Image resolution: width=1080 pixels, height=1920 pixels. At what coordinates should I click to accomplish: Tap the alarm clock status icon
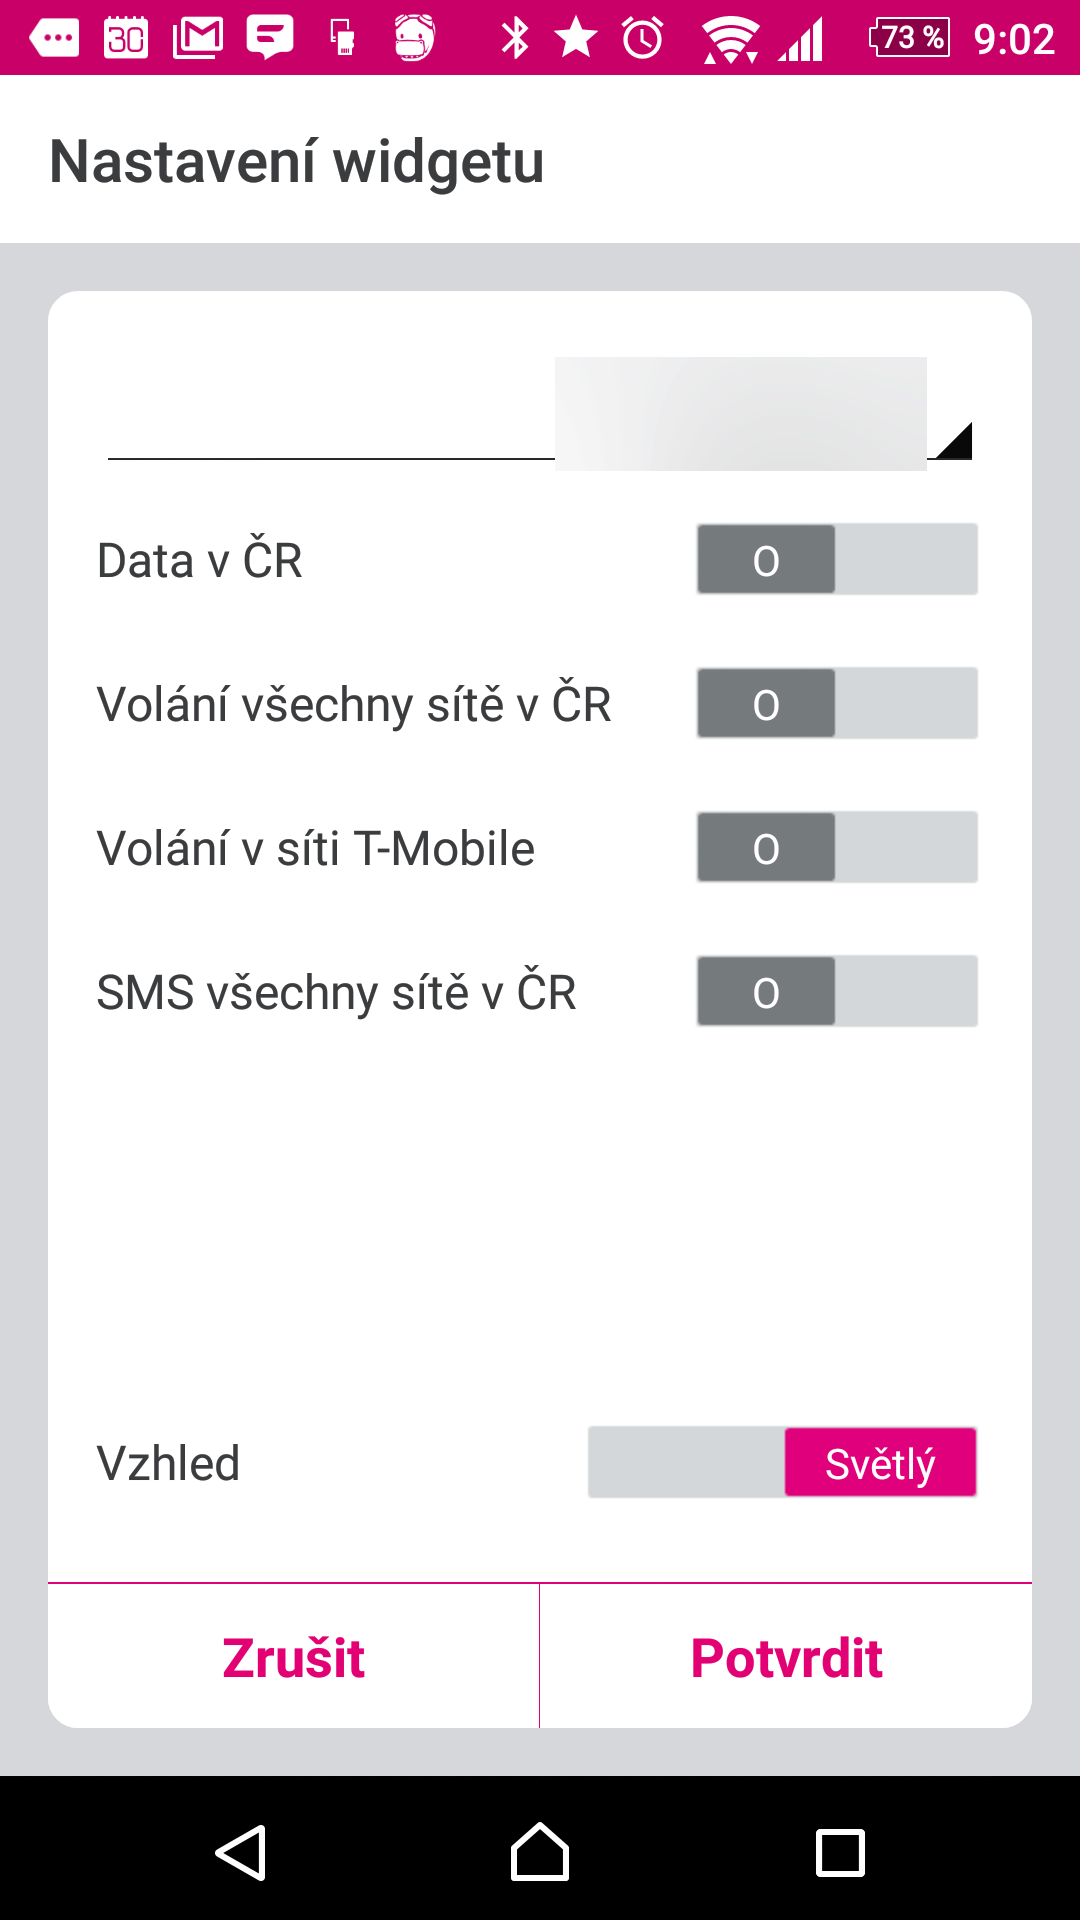coord(643,38)
